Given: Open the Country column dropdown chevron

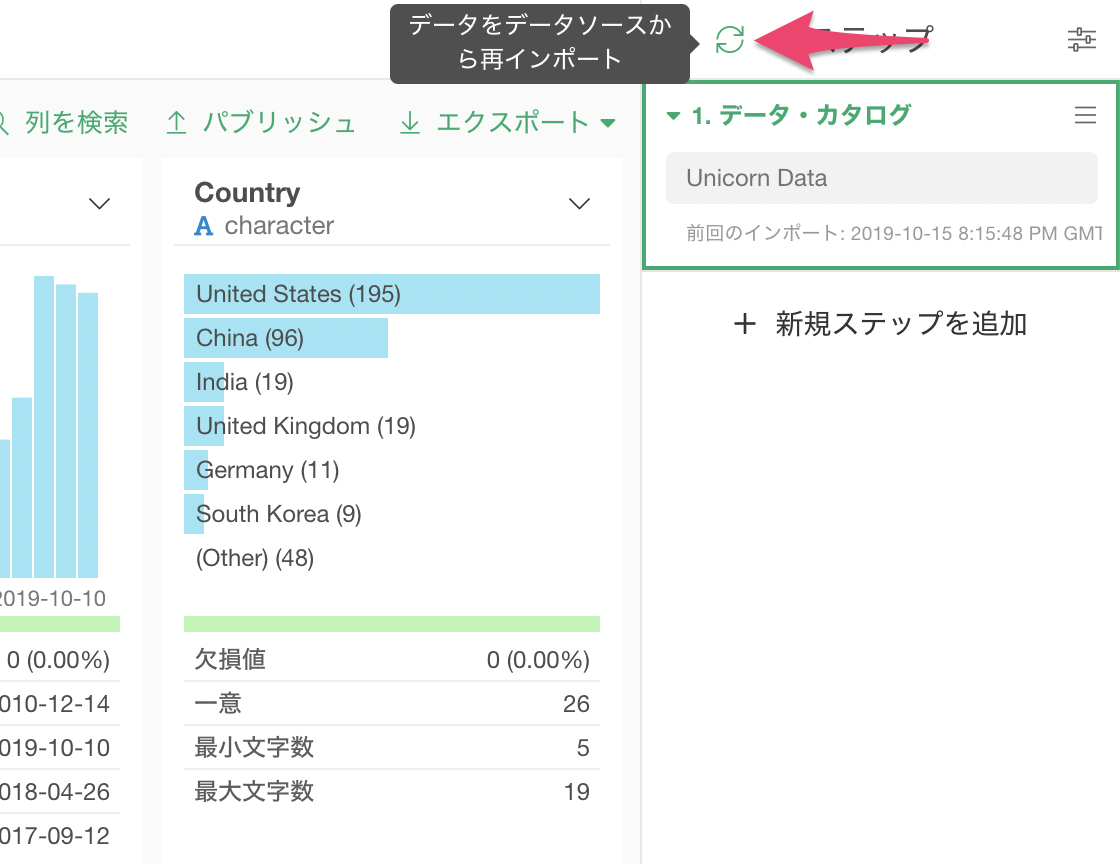Looking at the screenshot, I should click(x=579, y=204).
